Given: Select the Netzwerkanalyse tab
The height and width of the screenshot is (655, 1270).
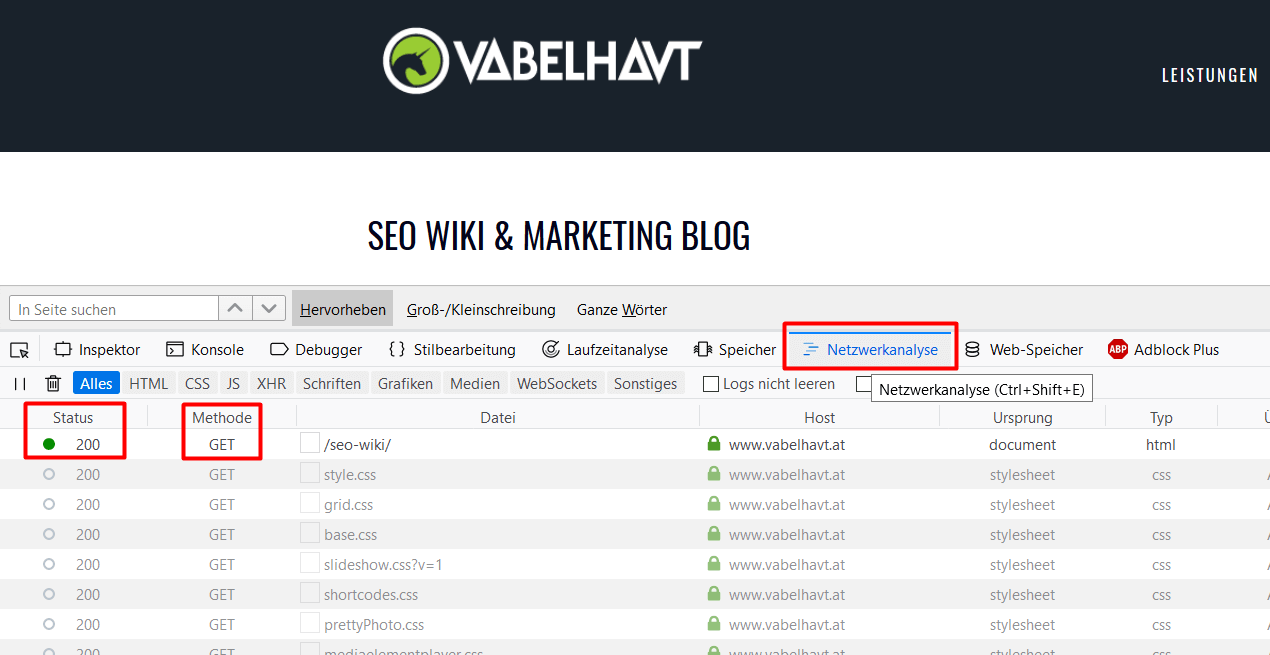Looking at the screenshot, I should 871,349.
